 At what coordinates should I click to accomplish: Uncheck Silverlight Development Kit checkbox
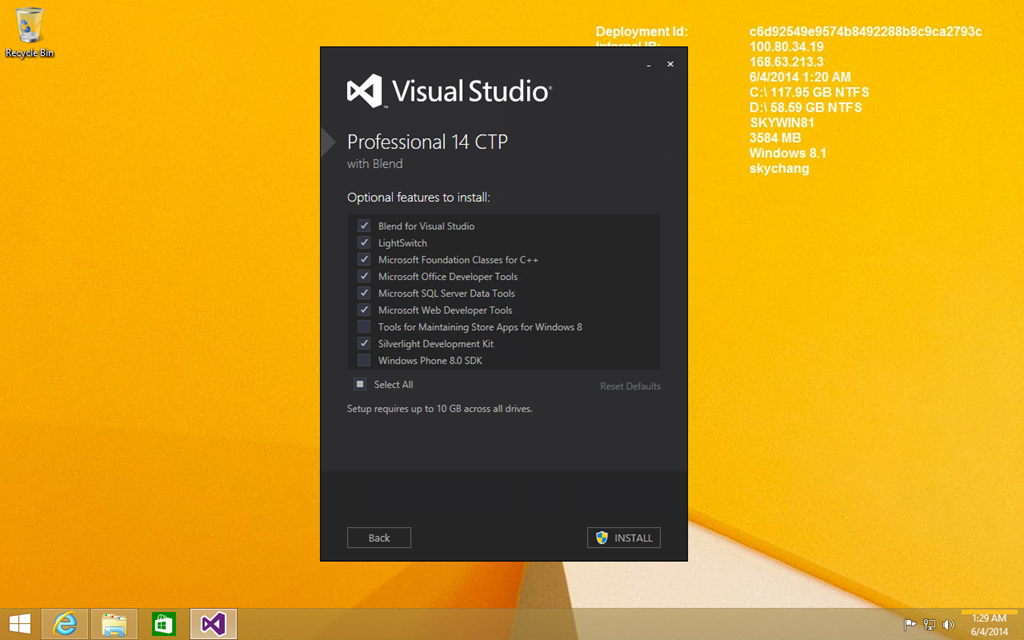(x=364, y=343)
